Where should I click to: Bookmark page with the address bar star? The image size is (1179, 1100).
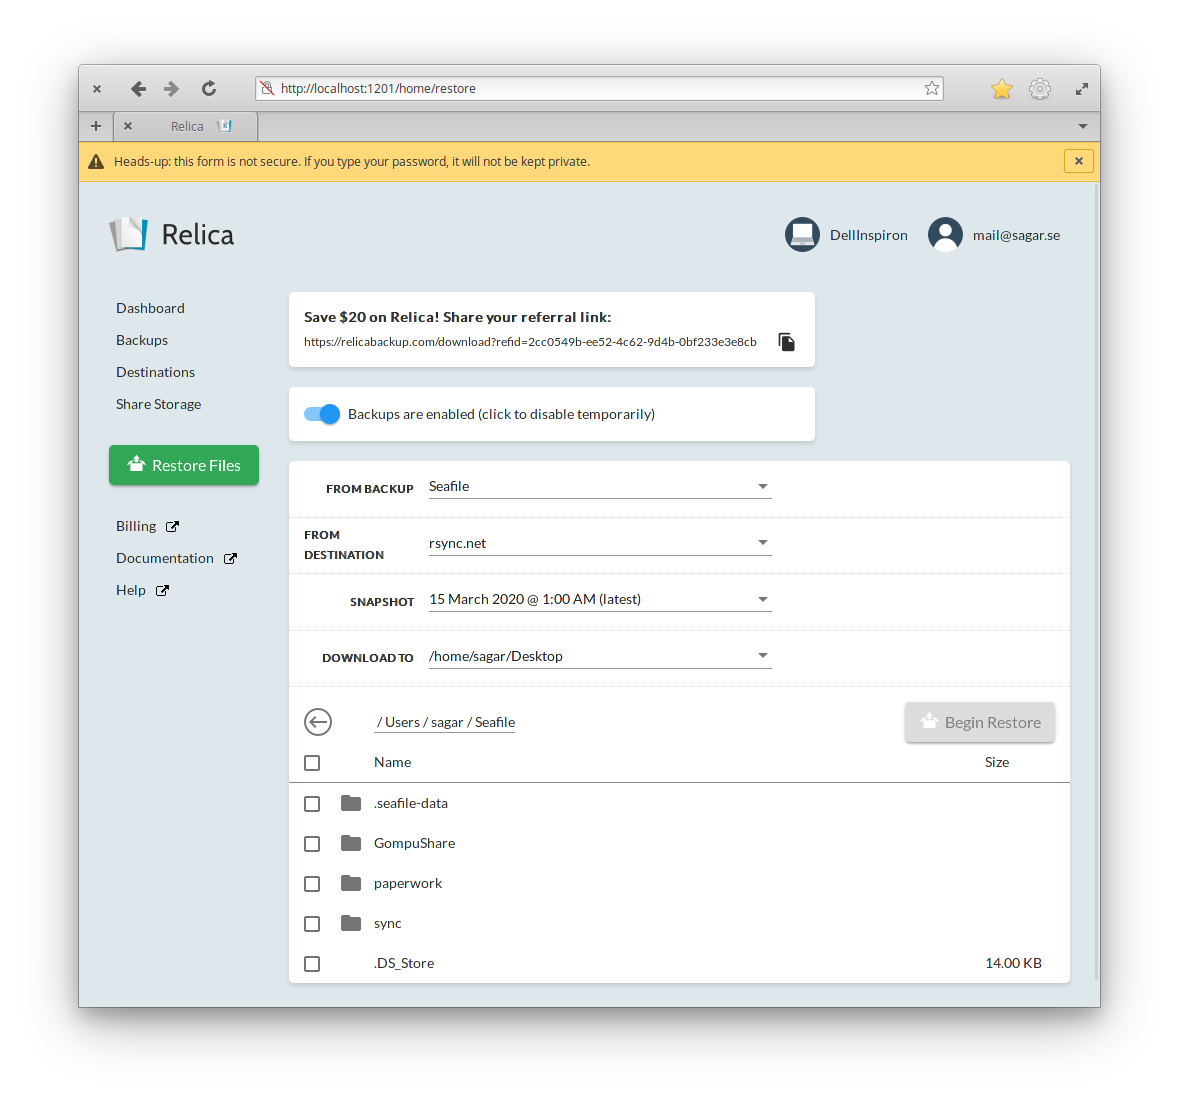click(x=932, y=89)
